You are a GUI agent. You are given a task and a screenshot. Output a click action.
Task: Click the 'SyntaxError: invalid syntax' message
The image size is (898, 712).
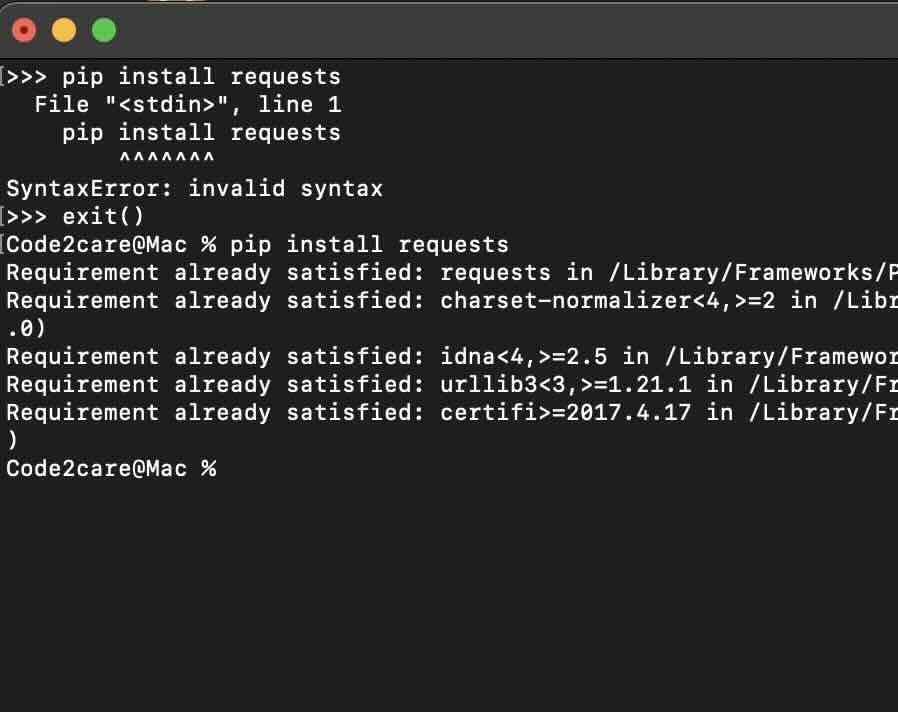195,189
